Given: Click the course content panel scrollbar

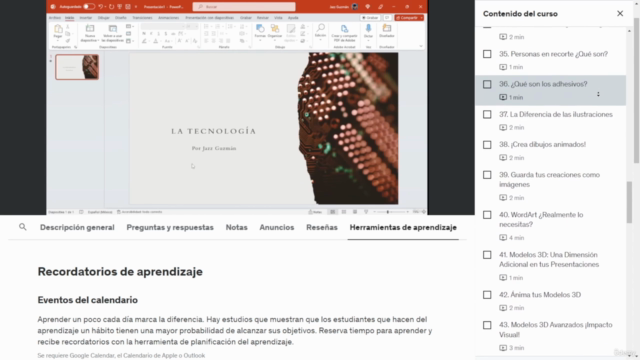Looking at the screenshot, I should [629, 202].
